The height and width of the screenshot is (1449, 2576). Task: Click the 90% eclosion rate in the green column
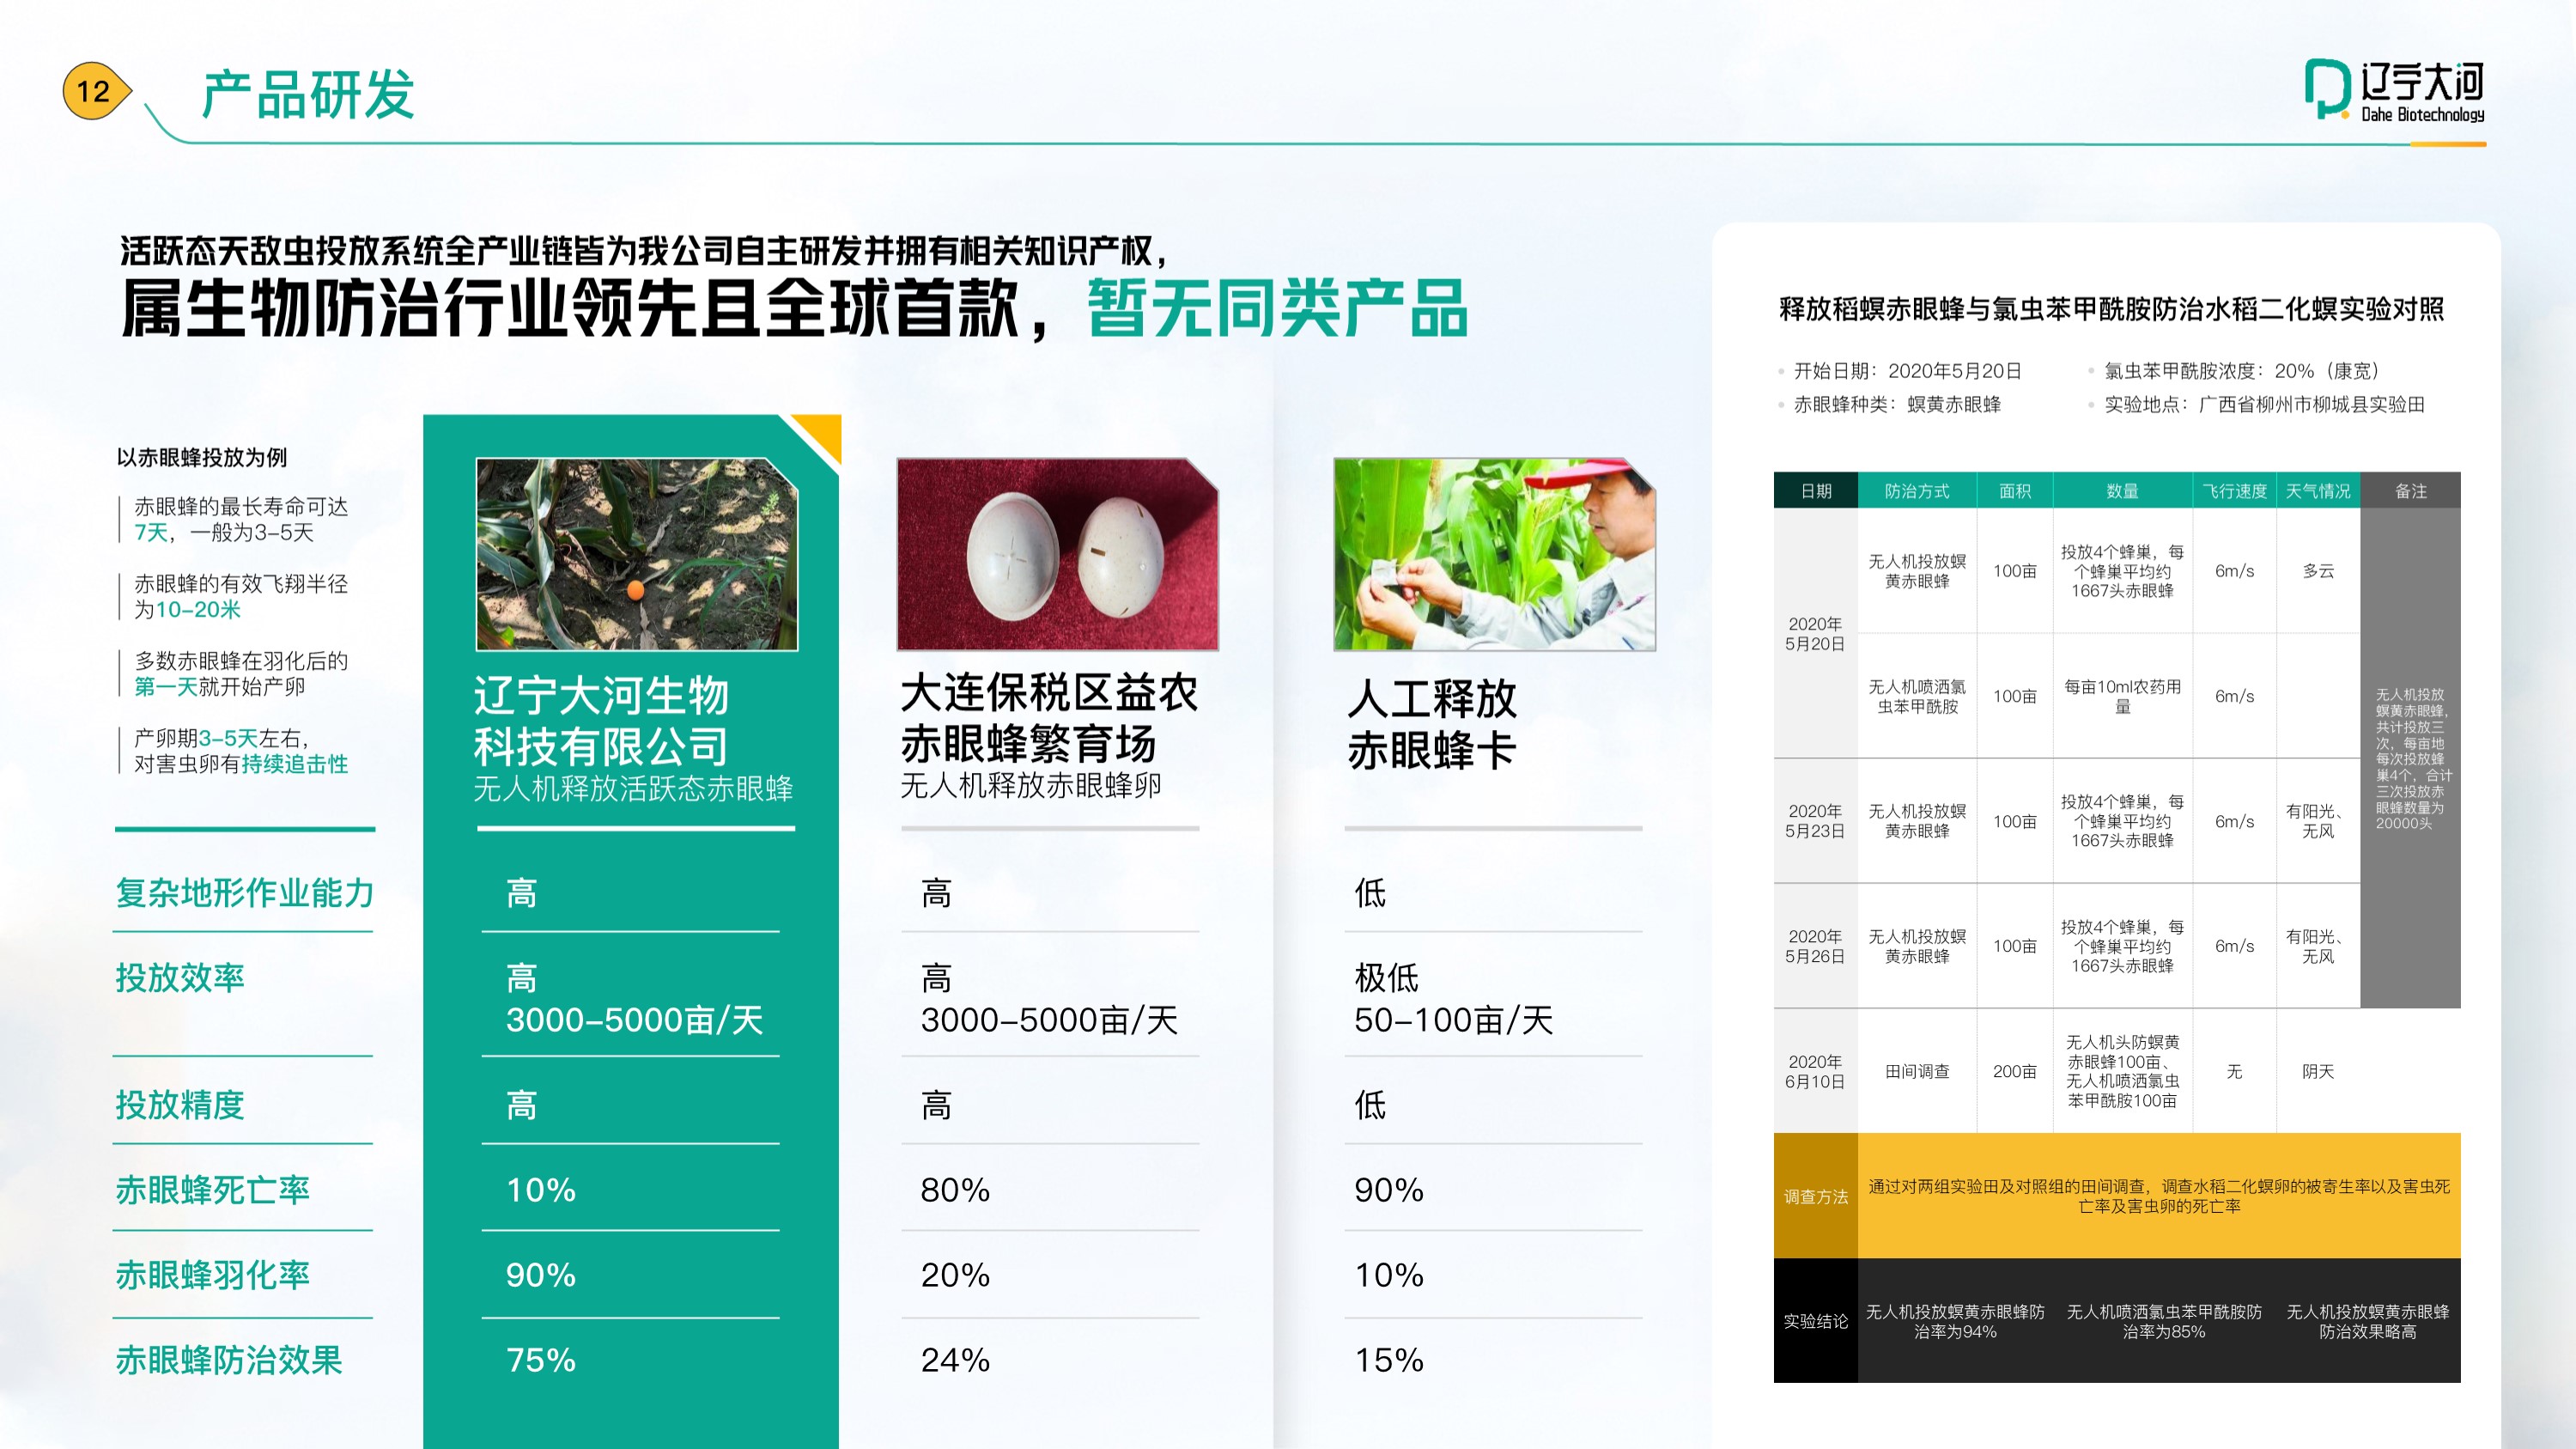click(541, 1274)
